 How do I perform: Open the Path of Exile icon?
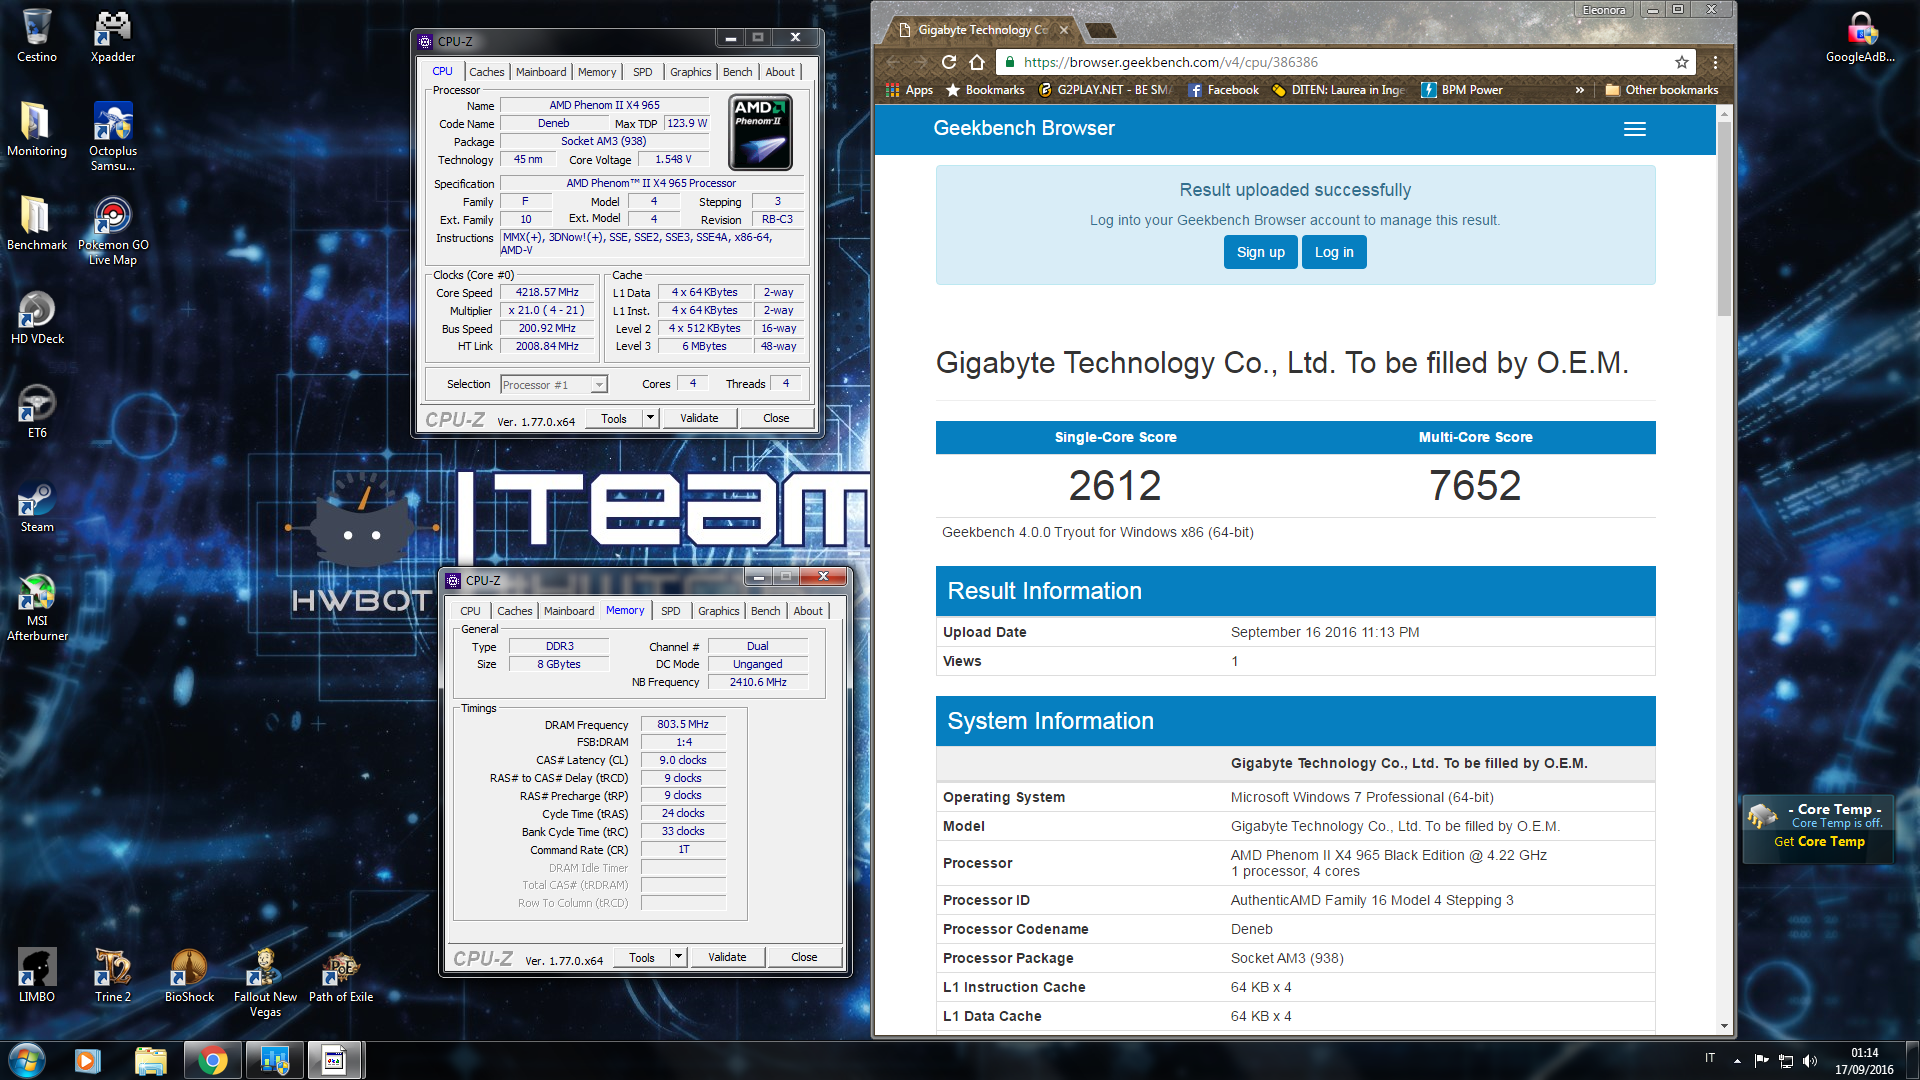341,975
